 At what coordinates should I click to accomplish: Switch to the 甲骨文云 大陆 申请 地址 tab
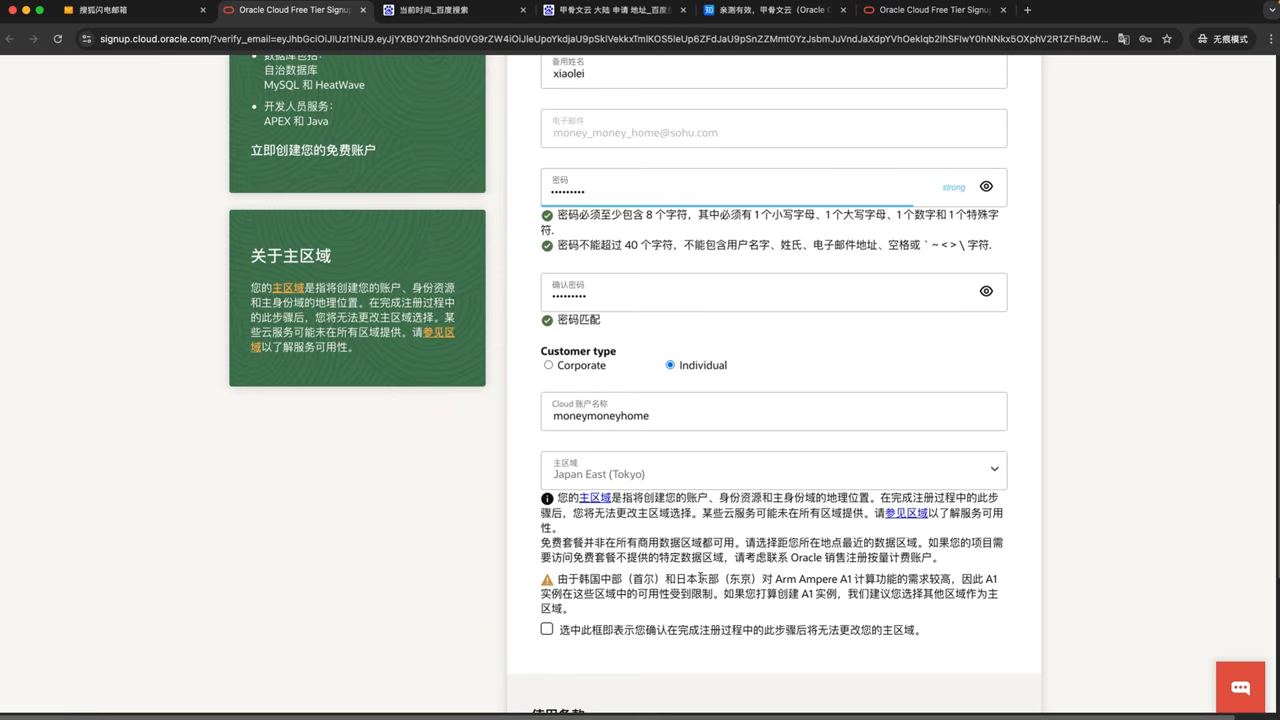coord(613,10)
